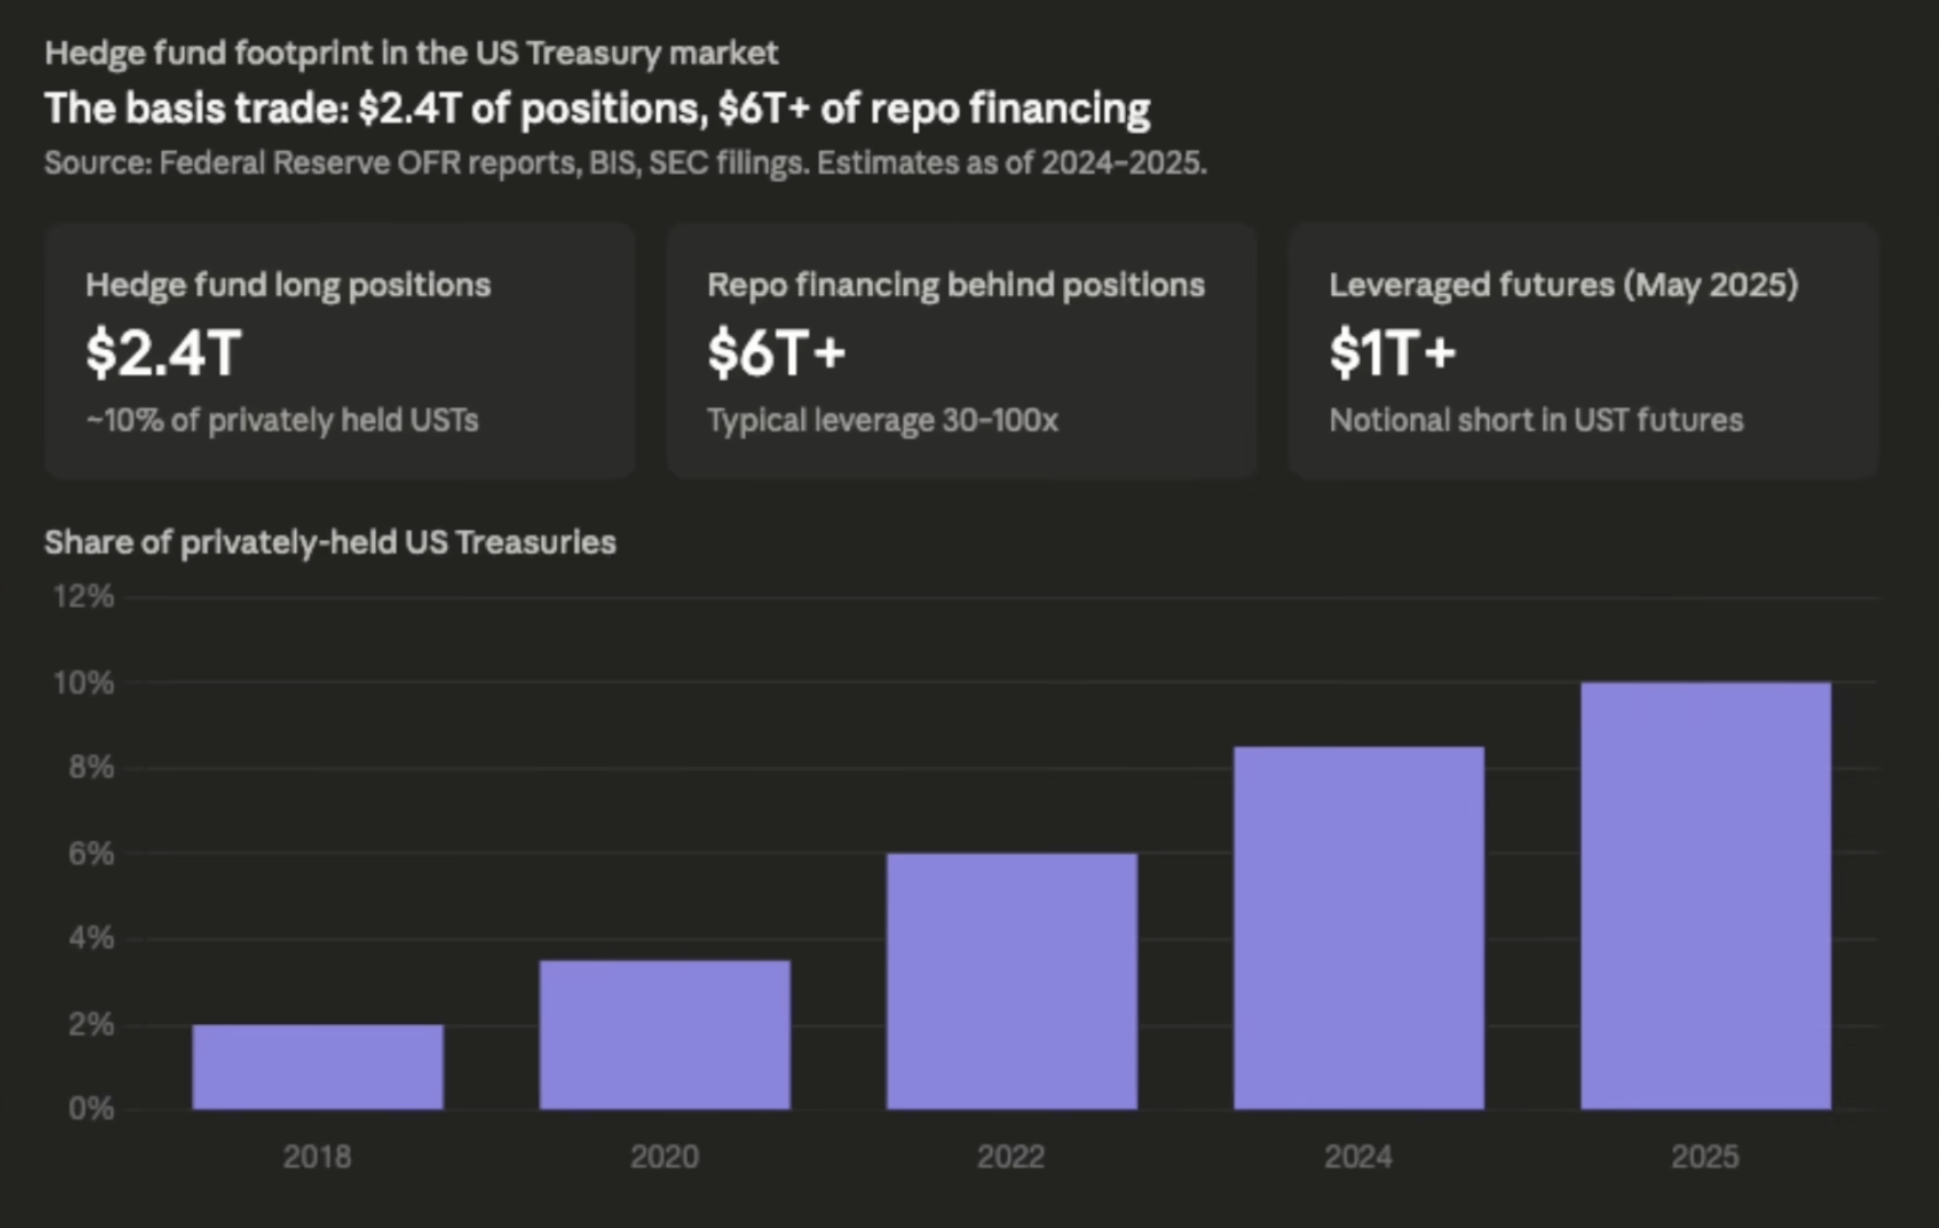Screen dimensions: 1939x1228
Task: Click the $6T+ repo financing value
Action: click(x=777, y=353)
